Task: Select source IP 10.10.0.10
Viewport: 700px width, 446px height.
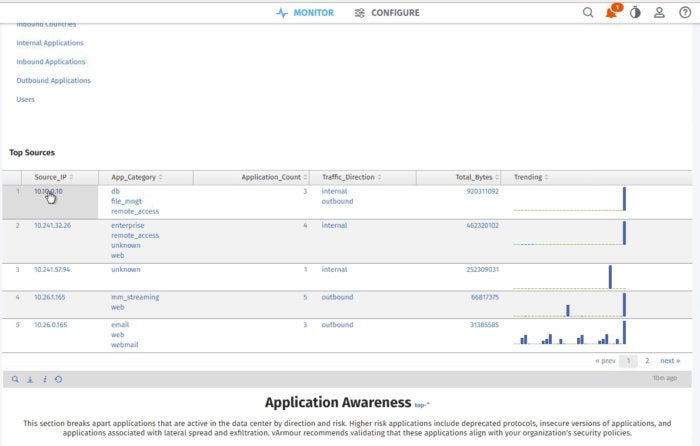Action: click(x=48, y=191)
